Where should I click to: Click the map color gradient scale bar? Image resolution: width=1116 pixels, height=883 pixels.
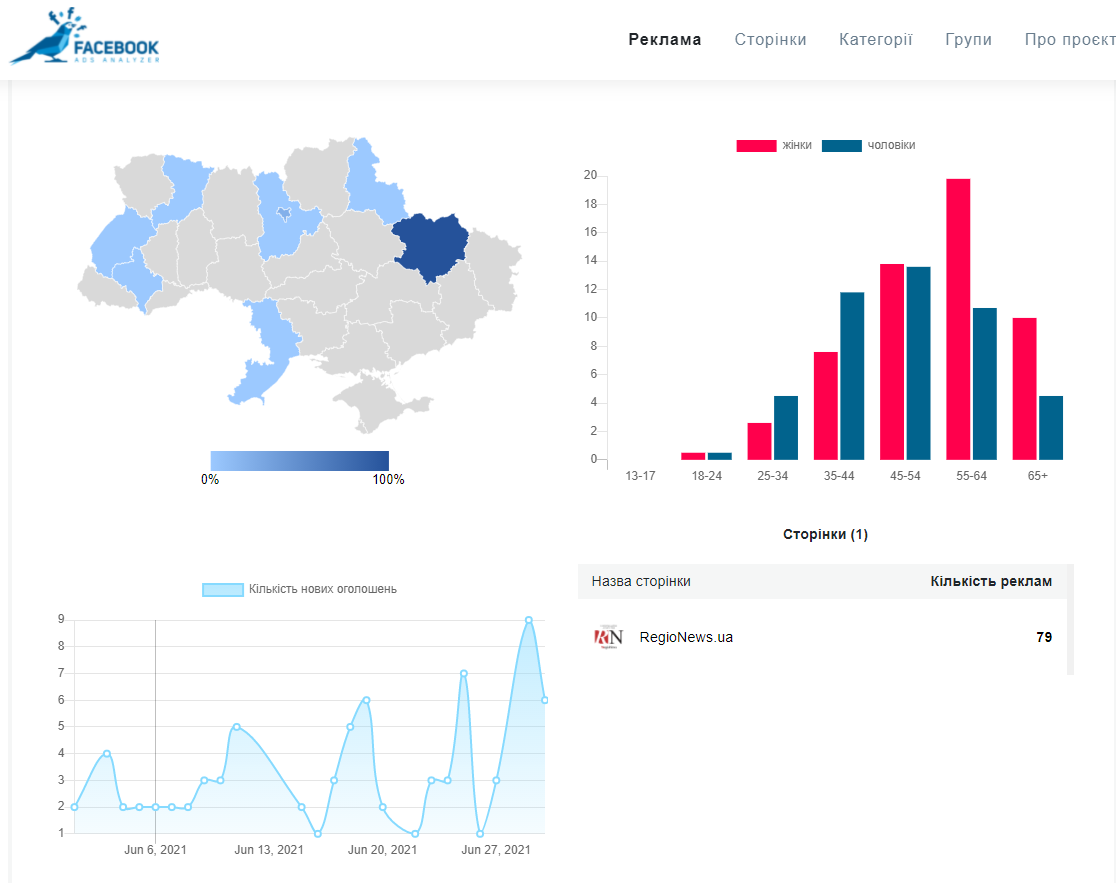click(x=299, y=460)
